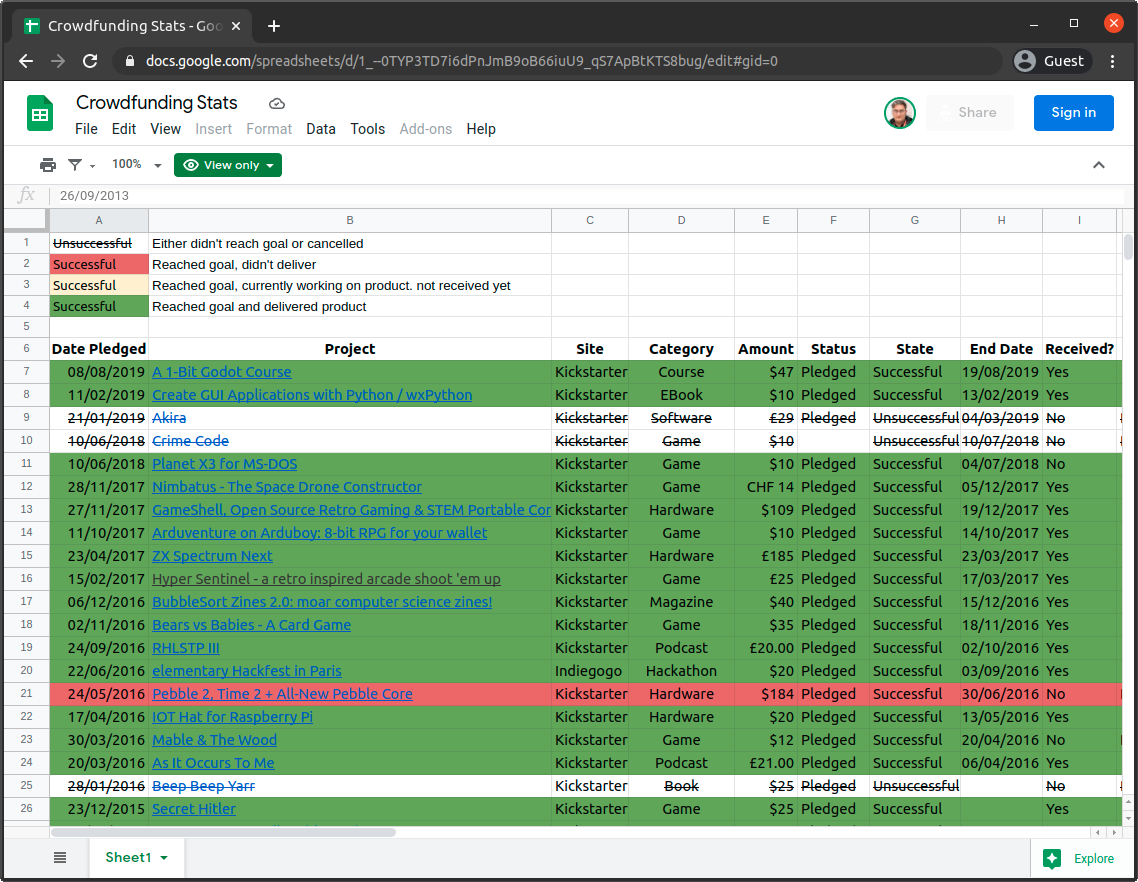
Task: Open the Secret Hitler project link
Action: coord(194,809)
